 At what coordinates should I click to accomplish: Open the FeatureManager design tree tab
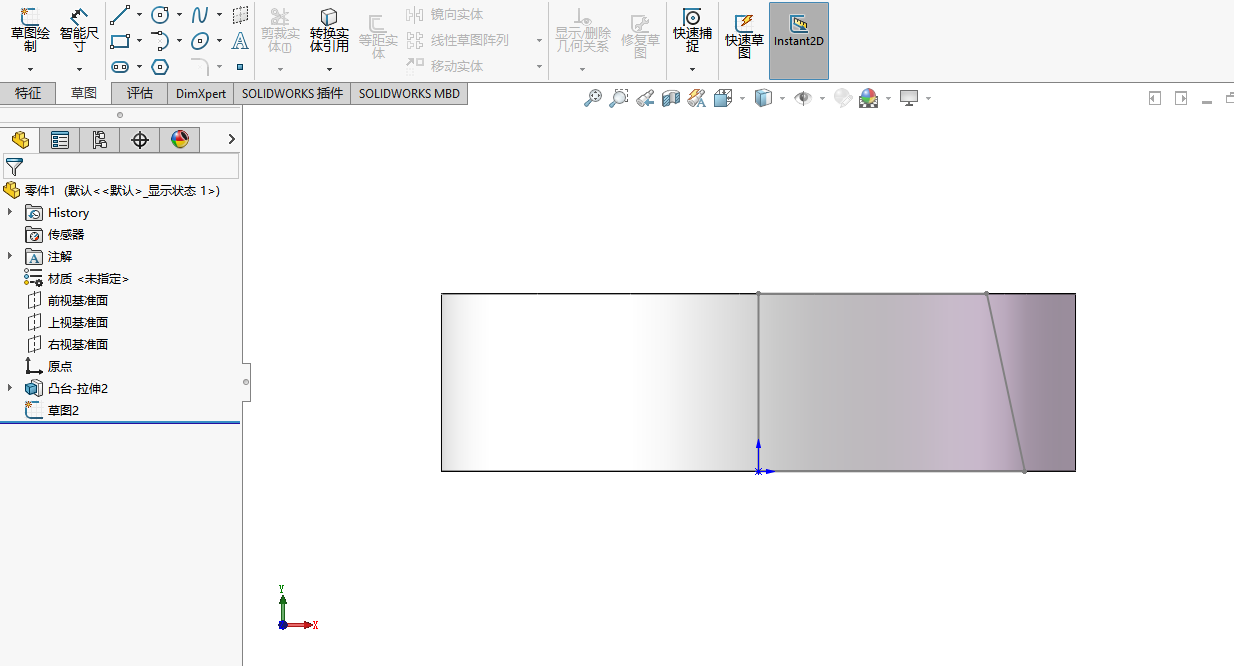click(x=20, y=140)
